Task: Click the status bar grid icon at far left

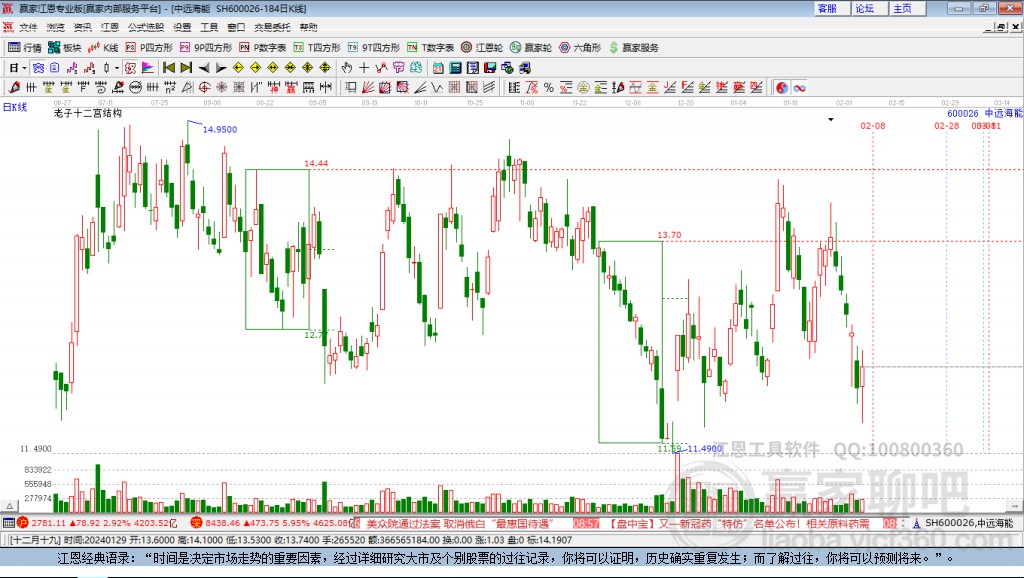Action: point(8,523)
